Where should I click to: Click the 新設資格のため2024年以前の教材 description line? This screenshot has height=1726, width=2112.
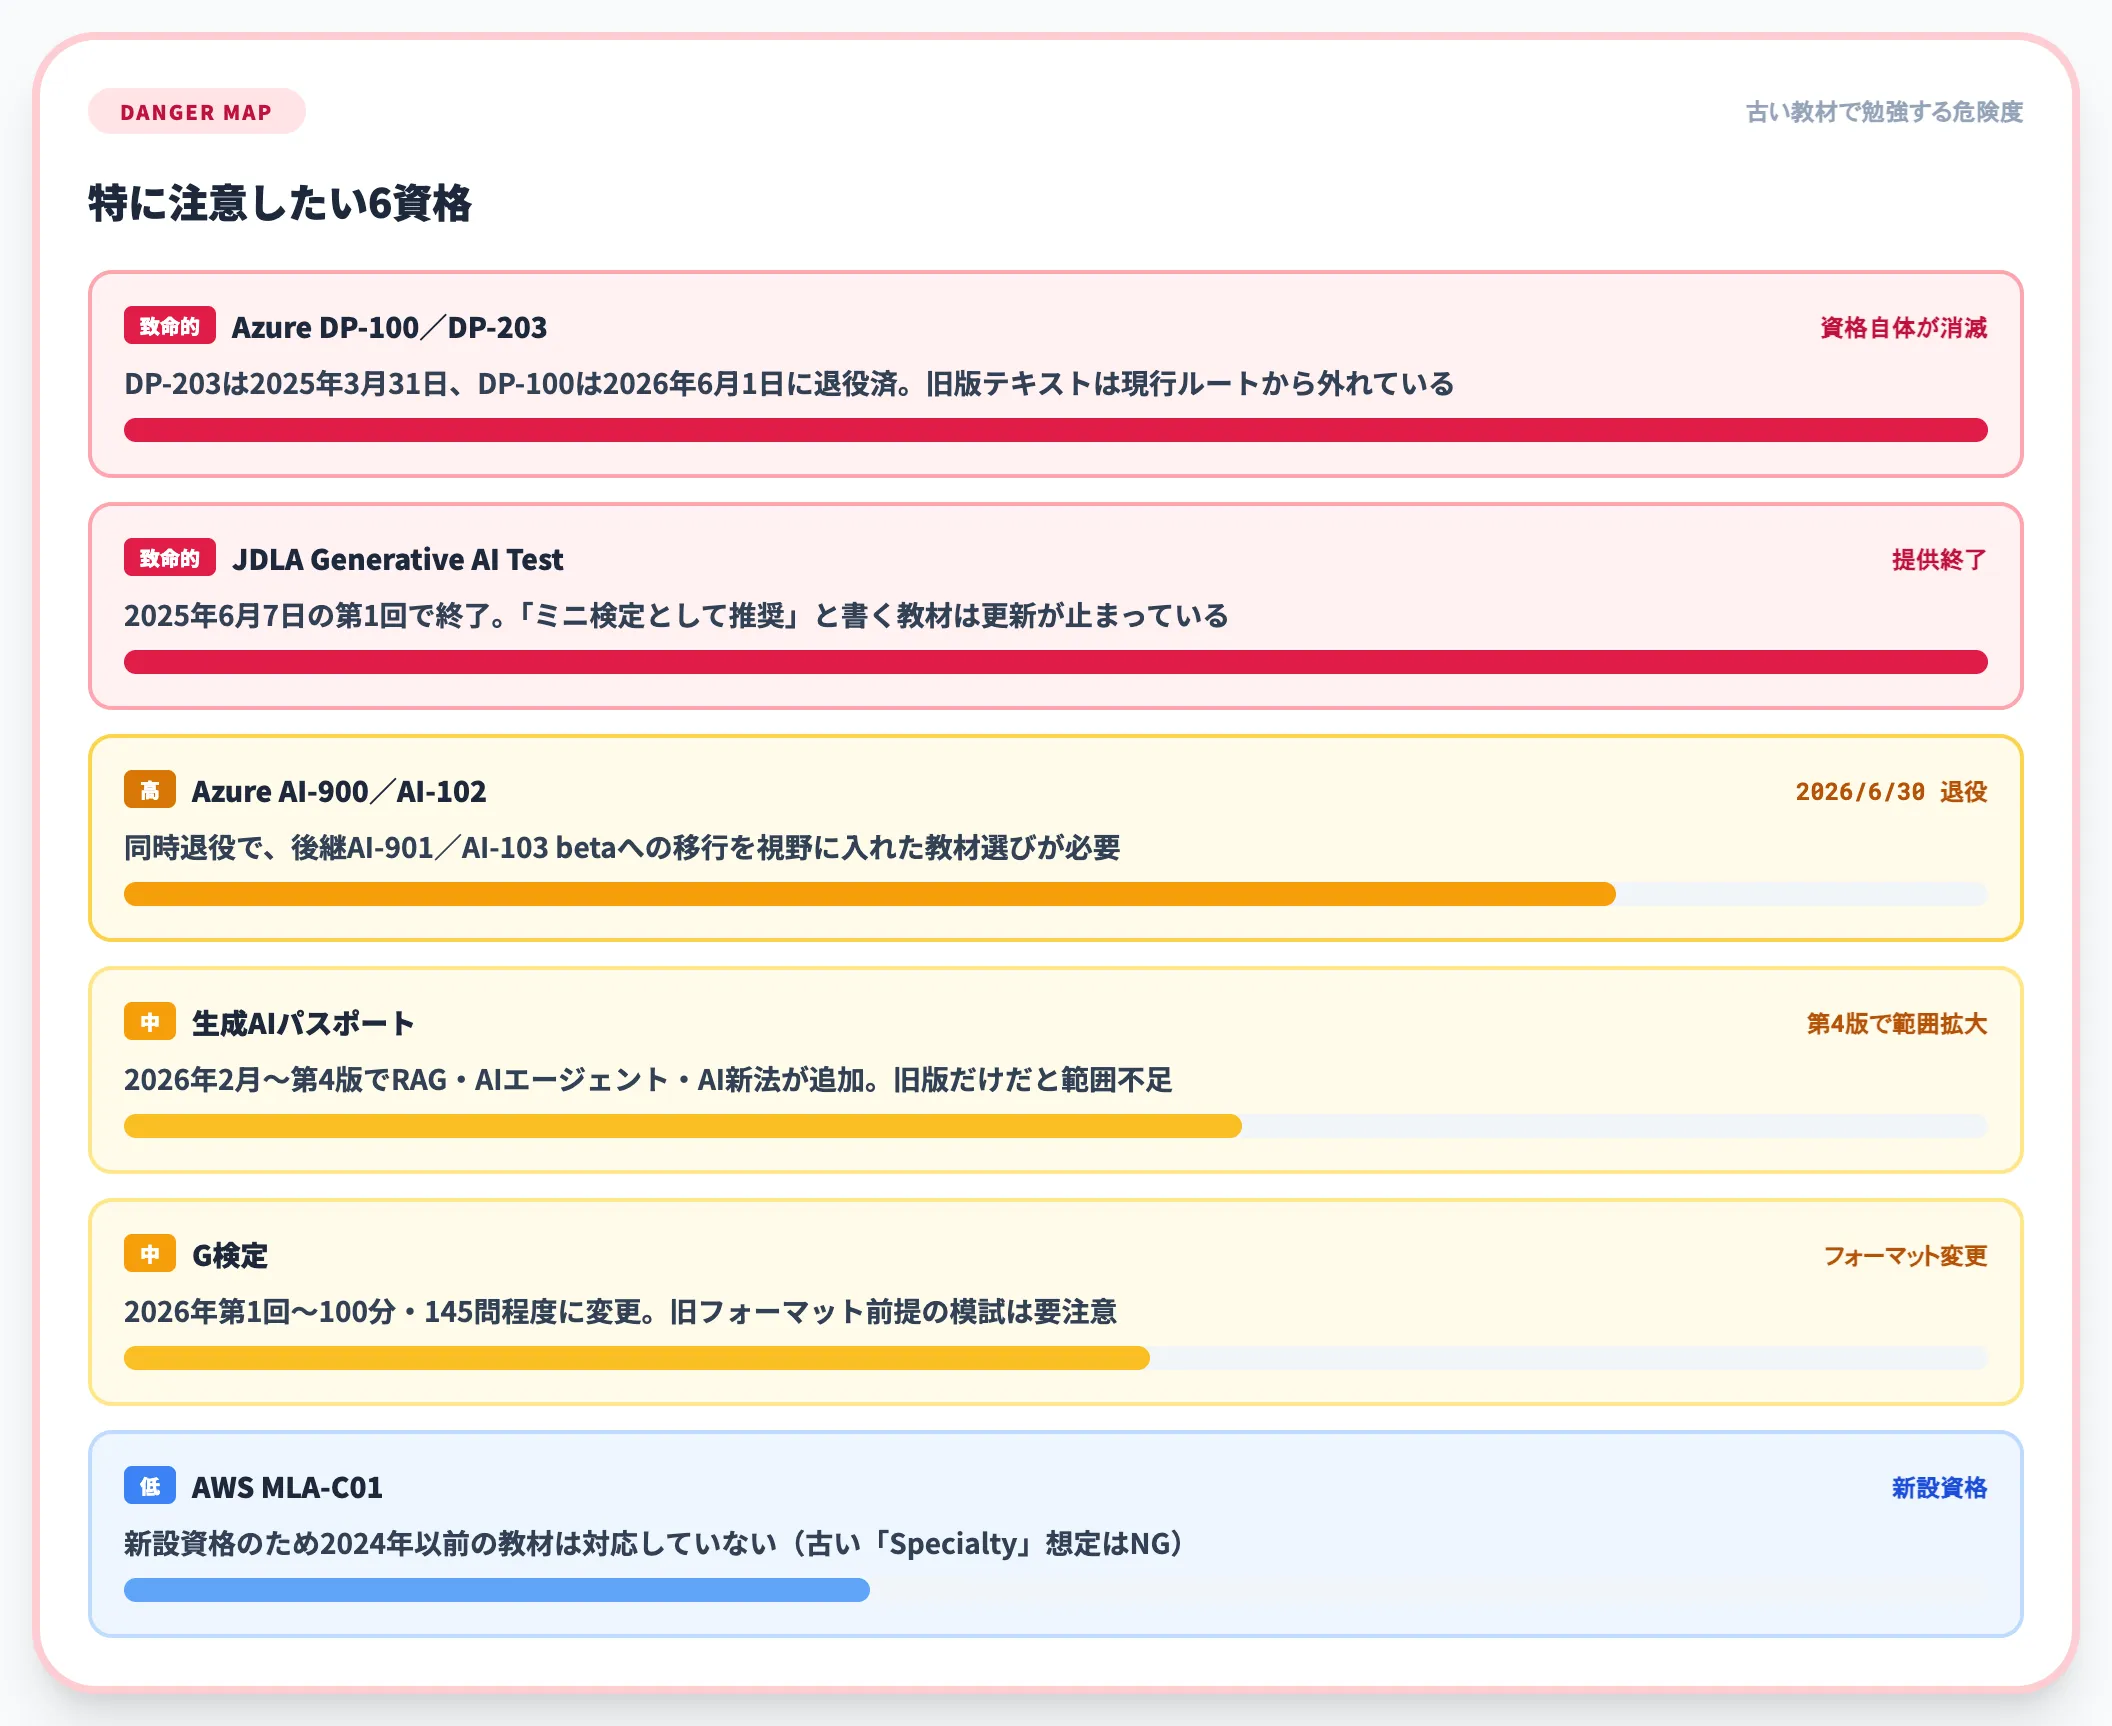[x=656, y=1543]
